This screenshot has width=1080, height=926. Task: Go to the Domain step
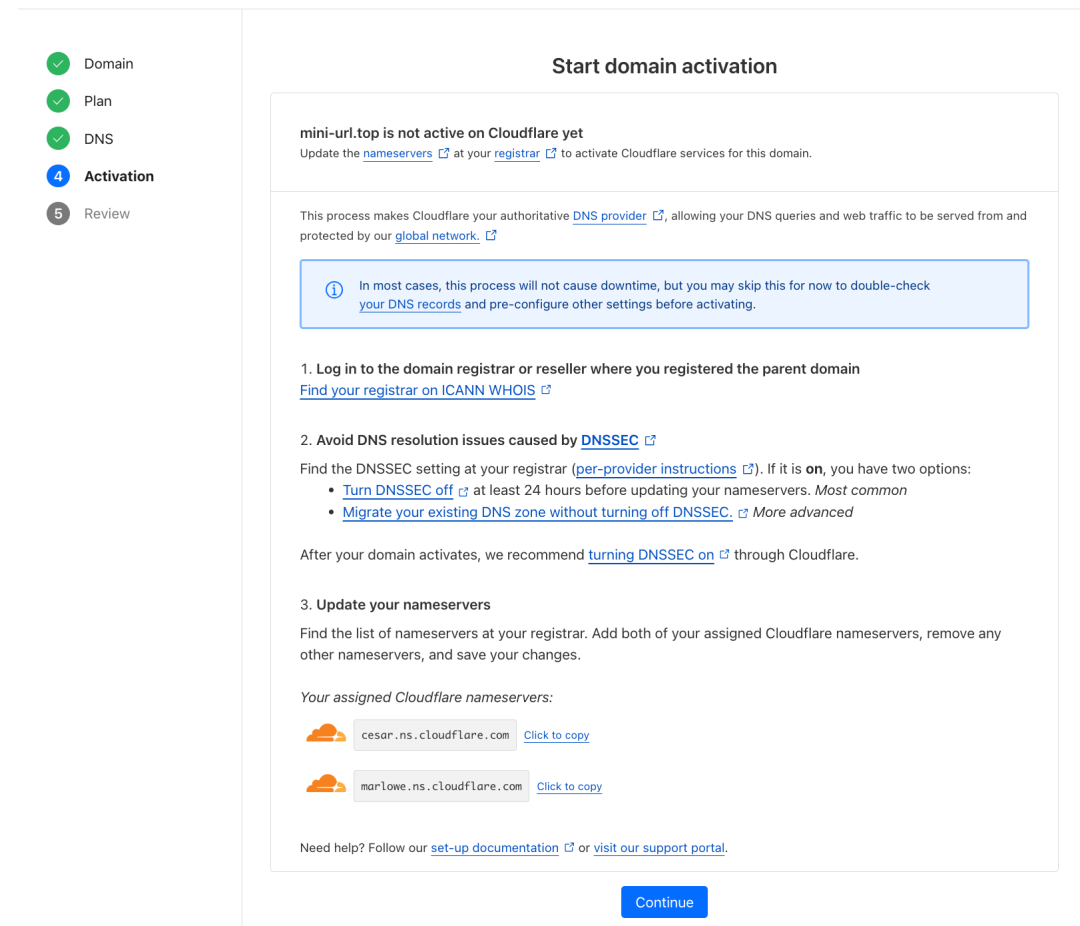(x=108, y=63)
